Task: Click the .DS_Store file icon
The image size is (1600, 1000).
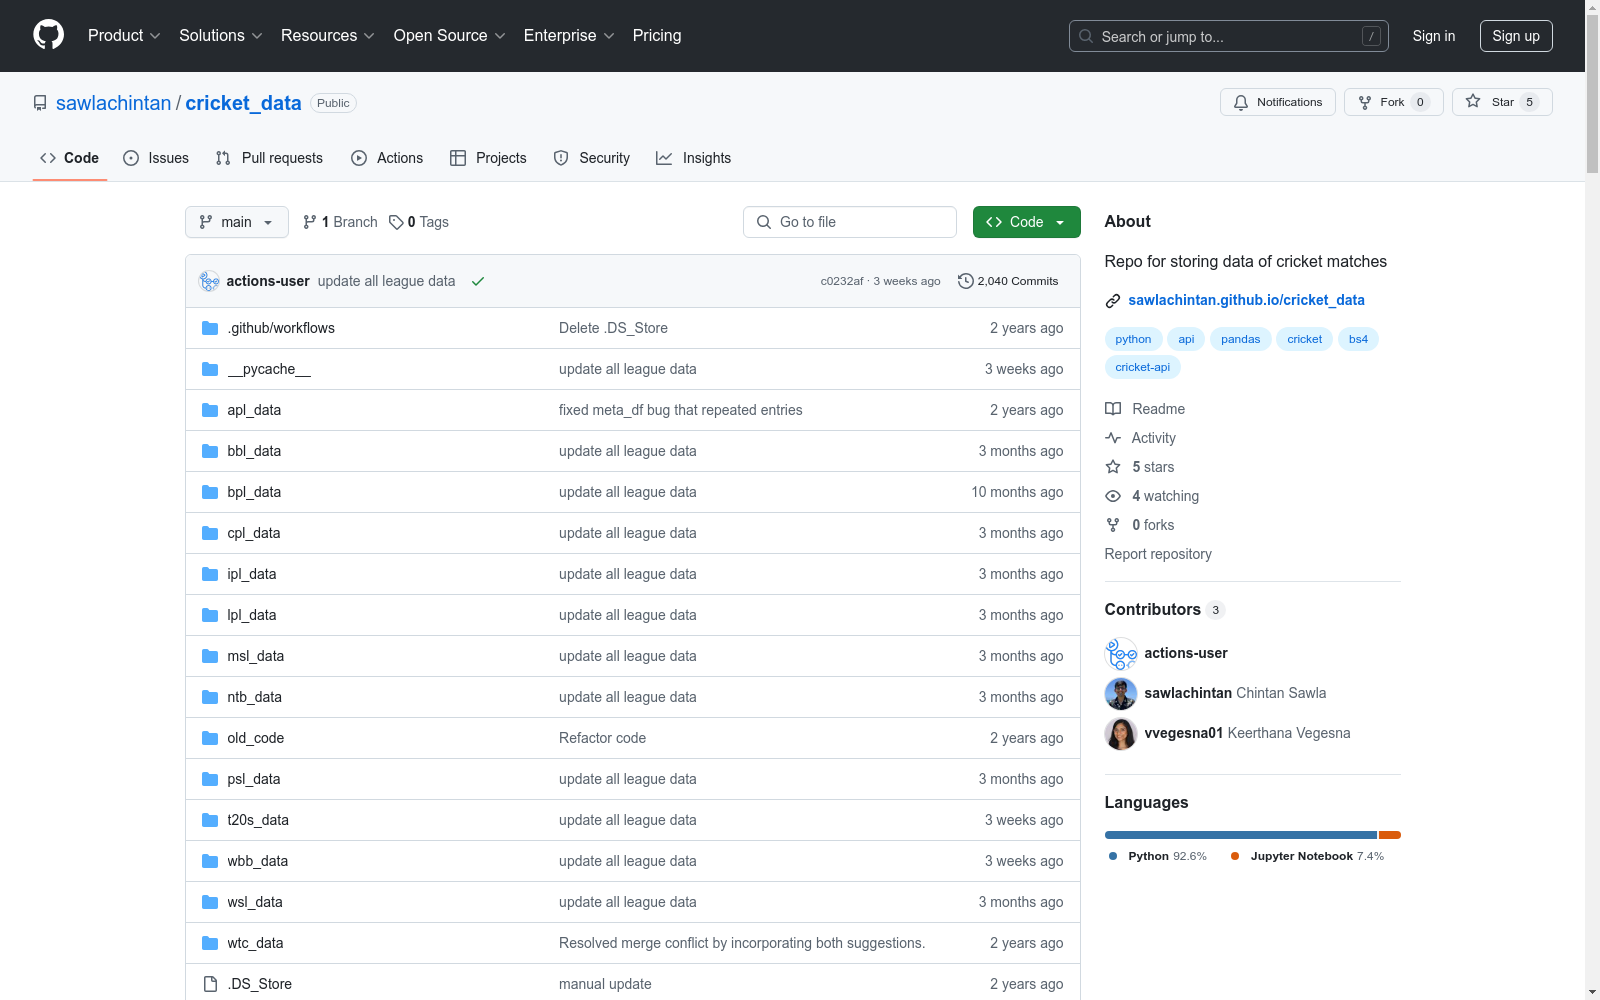Action: tap(210, 984)
